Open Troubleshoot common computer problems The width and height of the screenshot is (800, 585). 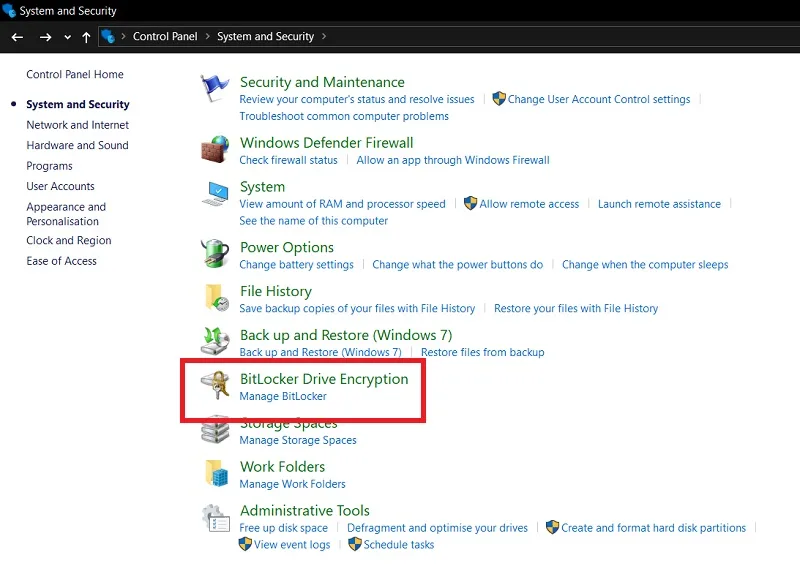pyautogui.click(x=344, y=116)
